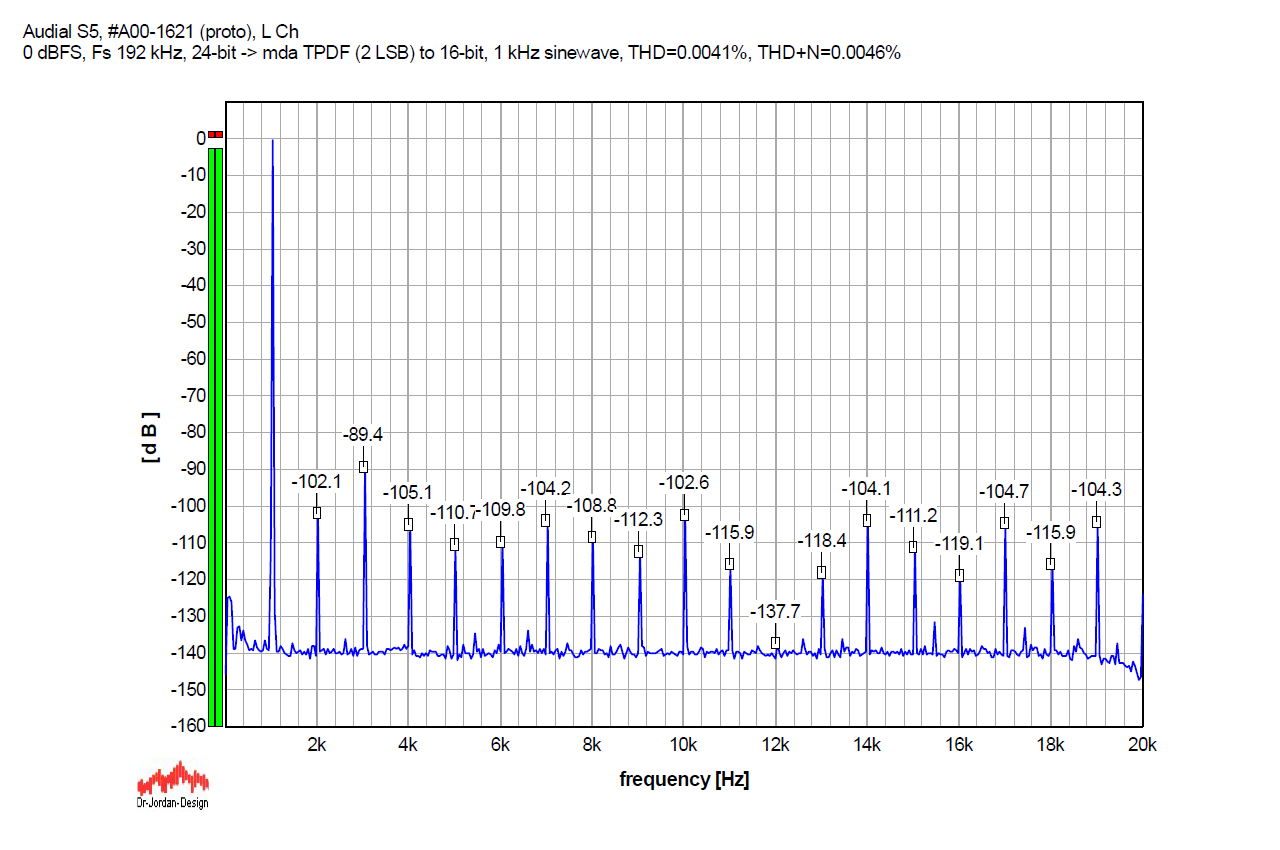Viewport: 1280px width, 850px height.
Task: Click the 0 dB fundamental peak tip
Action: [x=272, y=141]
